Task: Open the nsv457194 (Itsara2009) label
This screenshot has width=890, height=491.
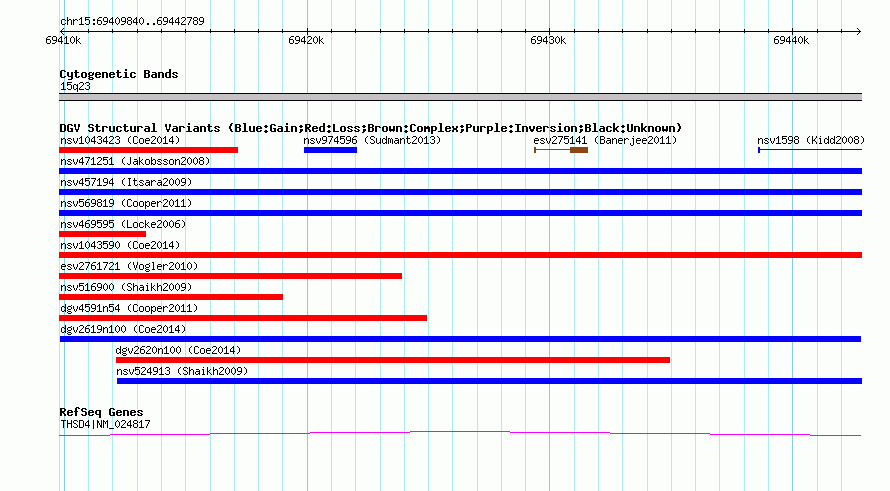Action: pyautogui.click(x=126, y=182)
